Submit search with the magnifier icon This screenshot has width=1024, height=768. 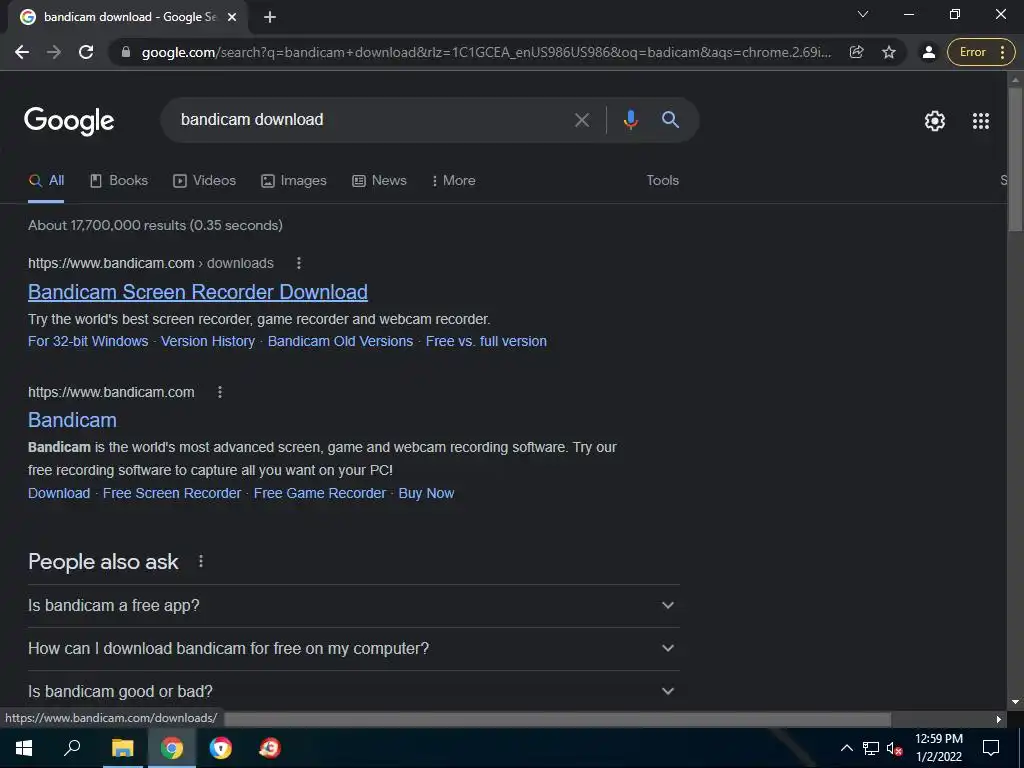pos(671,120)
